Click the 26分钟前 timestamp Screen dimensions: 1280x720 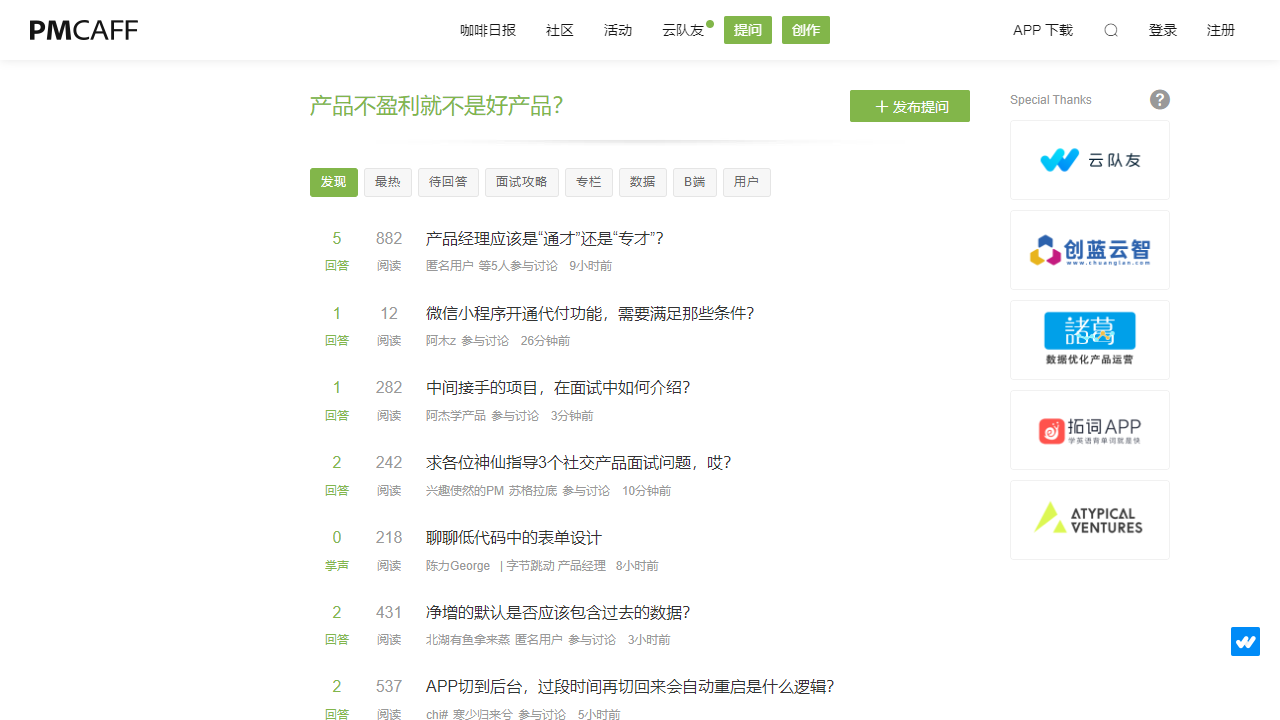point(545,341)
